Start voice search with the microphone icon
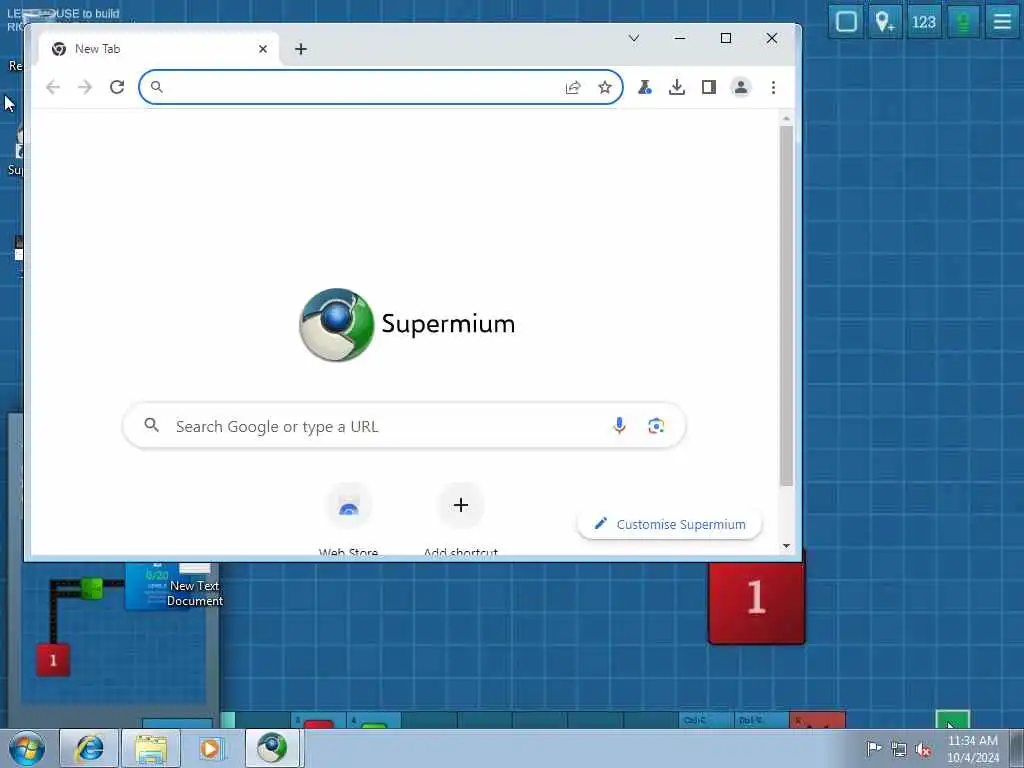1024x768 pixels. [x=619, y=426]
